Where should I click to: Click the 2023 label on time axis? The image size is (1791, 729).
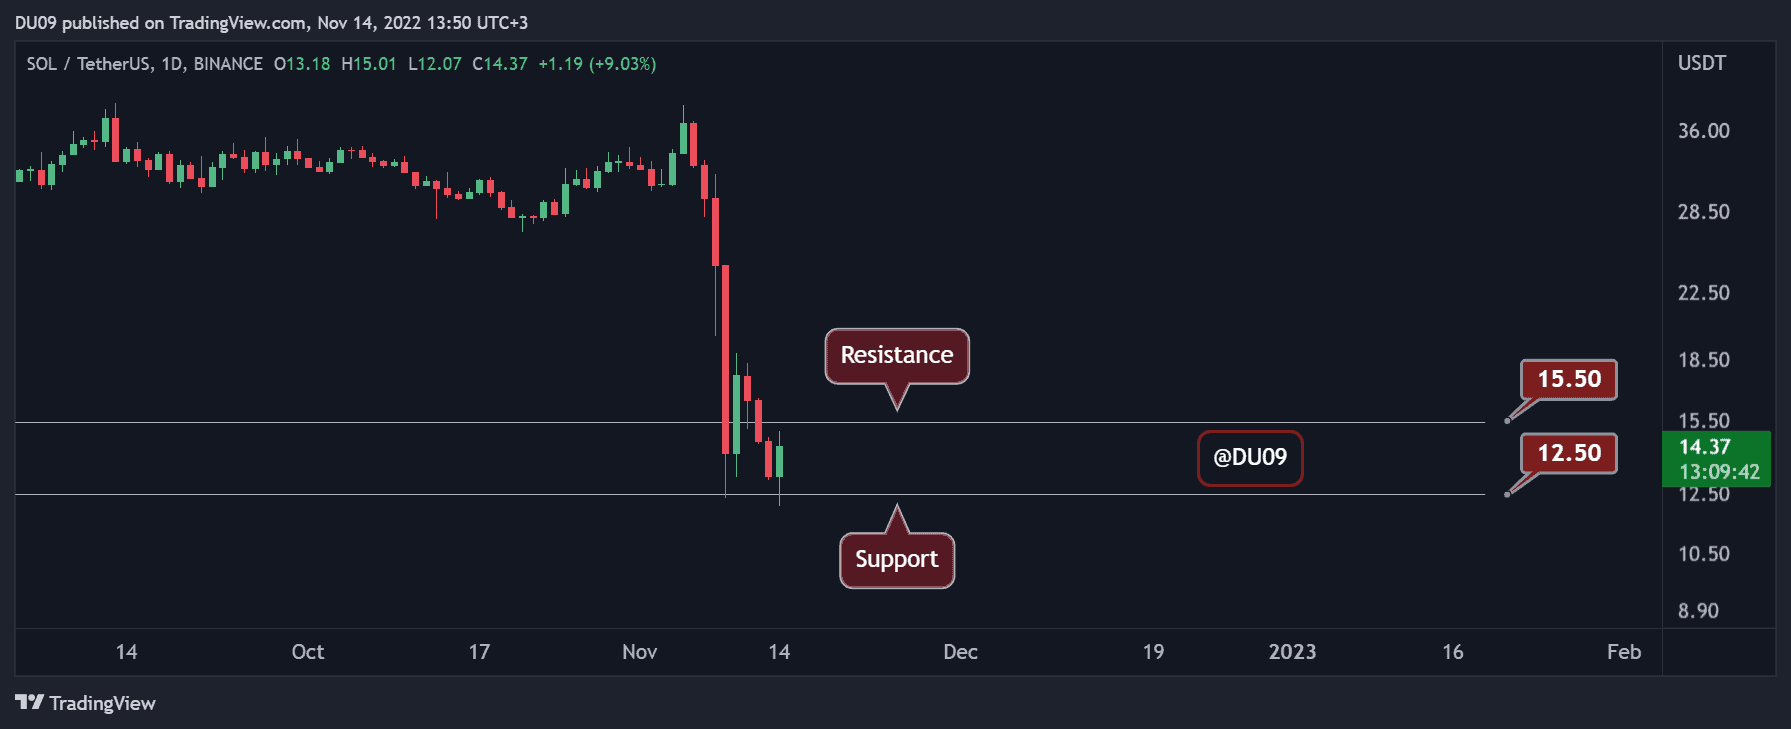pos(1292,652)
